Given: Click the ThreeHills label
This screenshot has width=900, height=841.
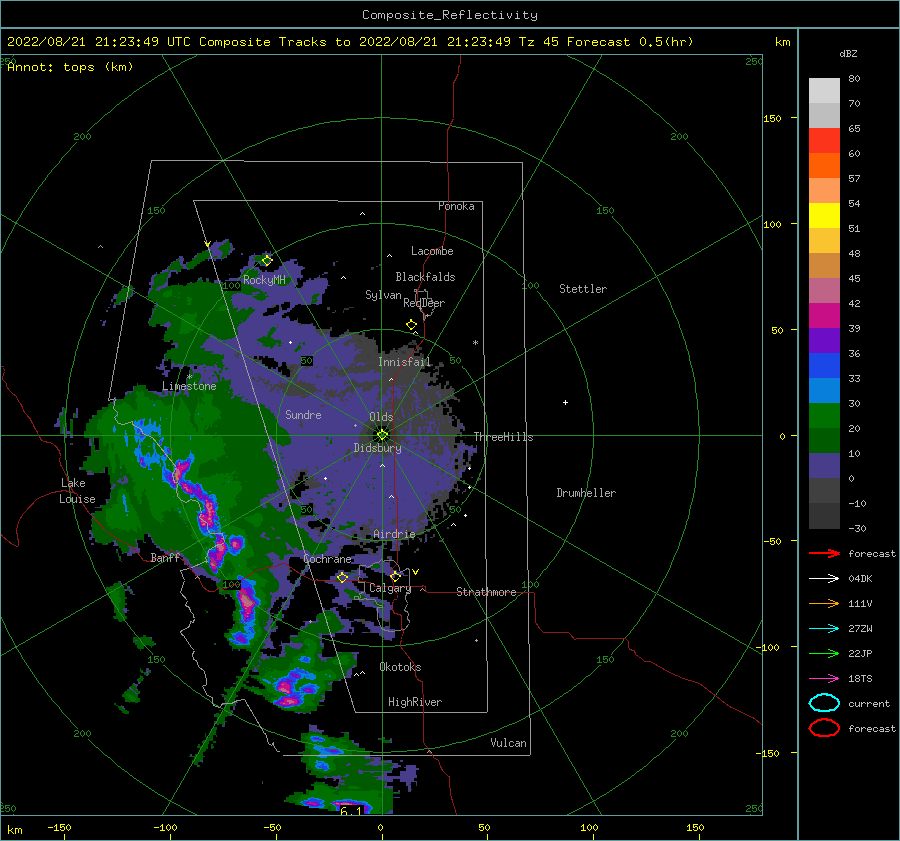Looking at the screenshot, I should [x=503, y=437].
